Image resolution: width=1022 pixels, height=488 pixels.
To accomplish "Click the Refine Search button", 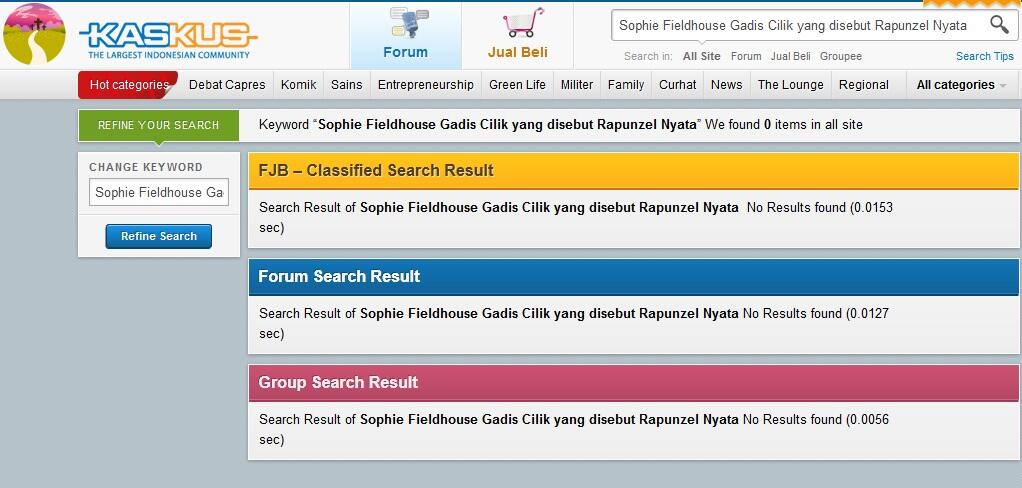I will [158, 237].
